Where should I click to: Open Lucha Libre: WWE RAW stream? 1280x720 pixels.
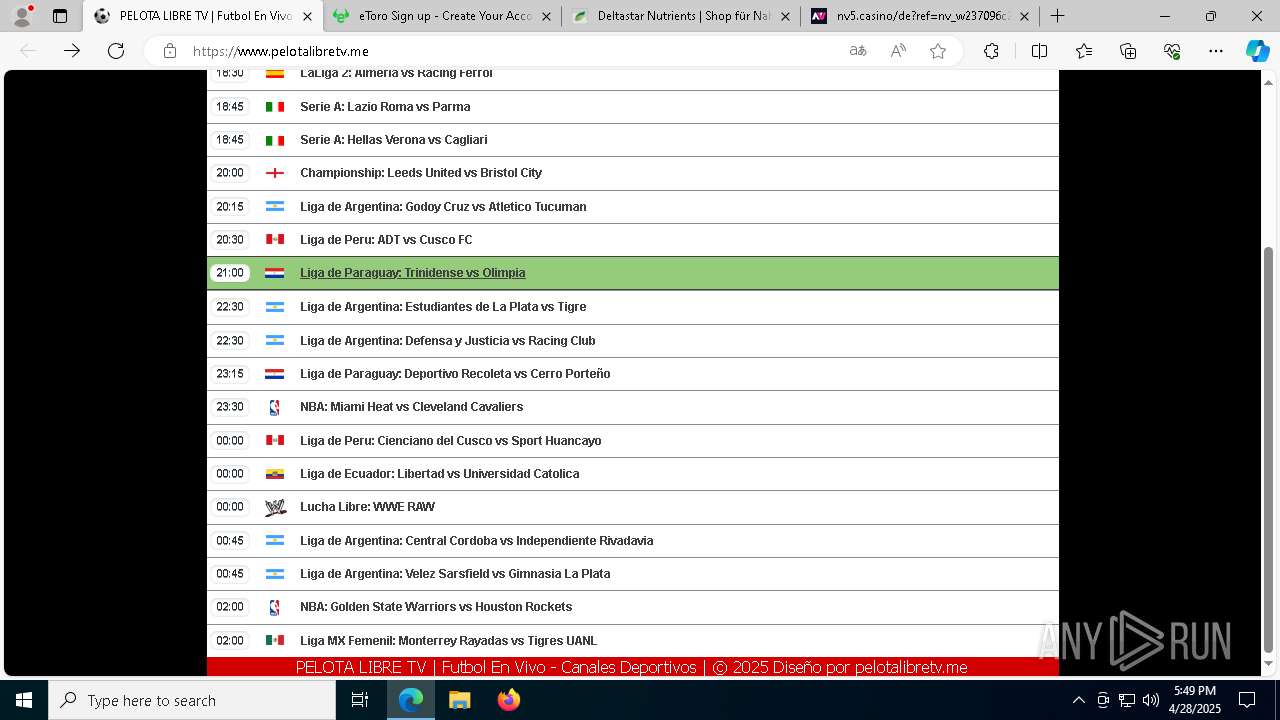tap(367, 507)
